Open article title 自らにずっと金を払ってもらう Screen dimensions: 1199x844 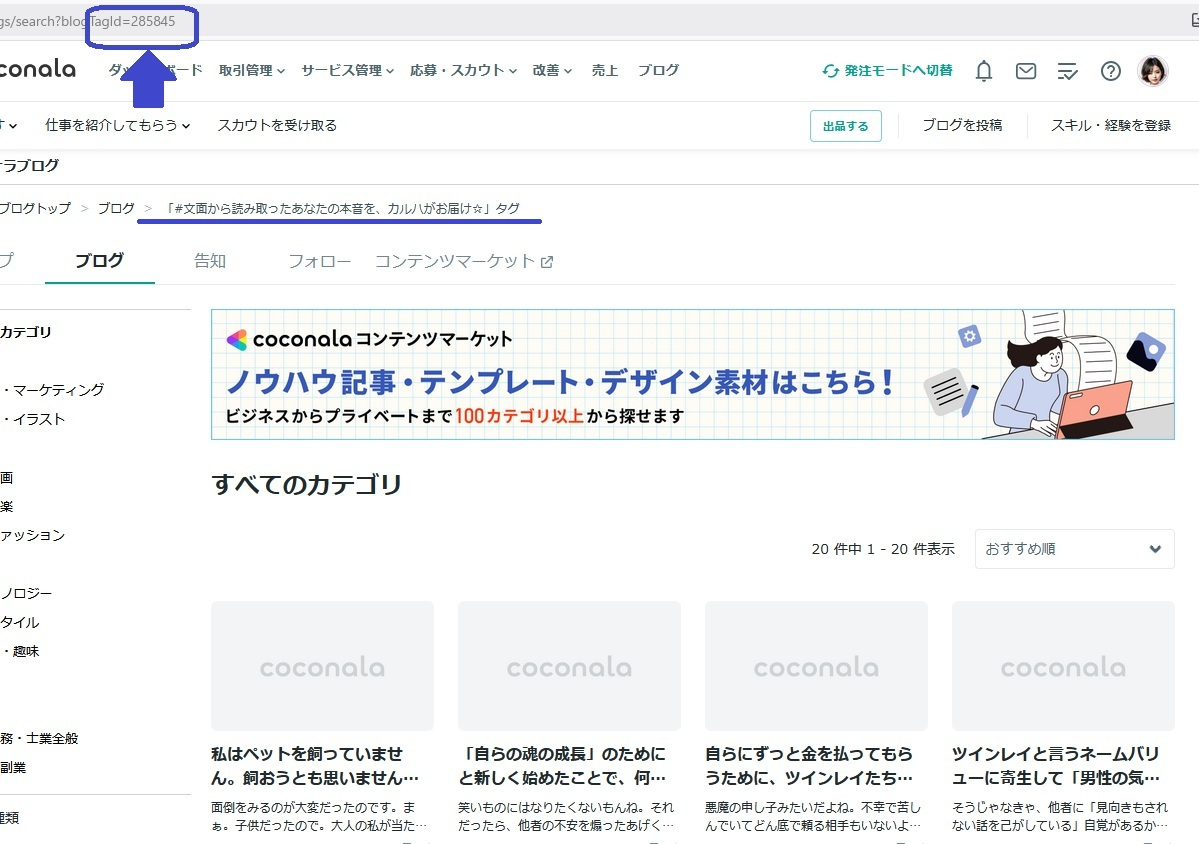pos(809,766)
